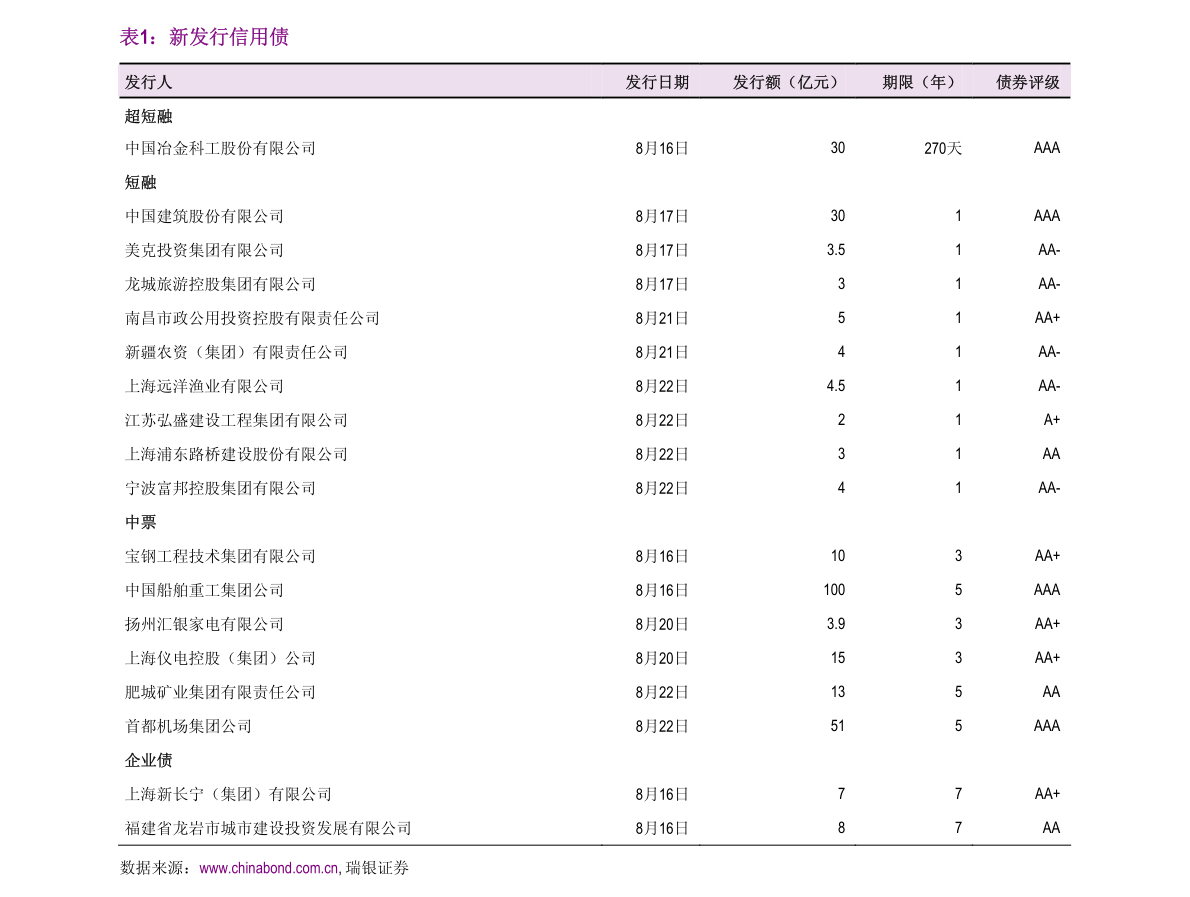Select issuer 肥城矿业集团有限责任公司
This screenshot has width=1190, height=897.
pos(220,692)
